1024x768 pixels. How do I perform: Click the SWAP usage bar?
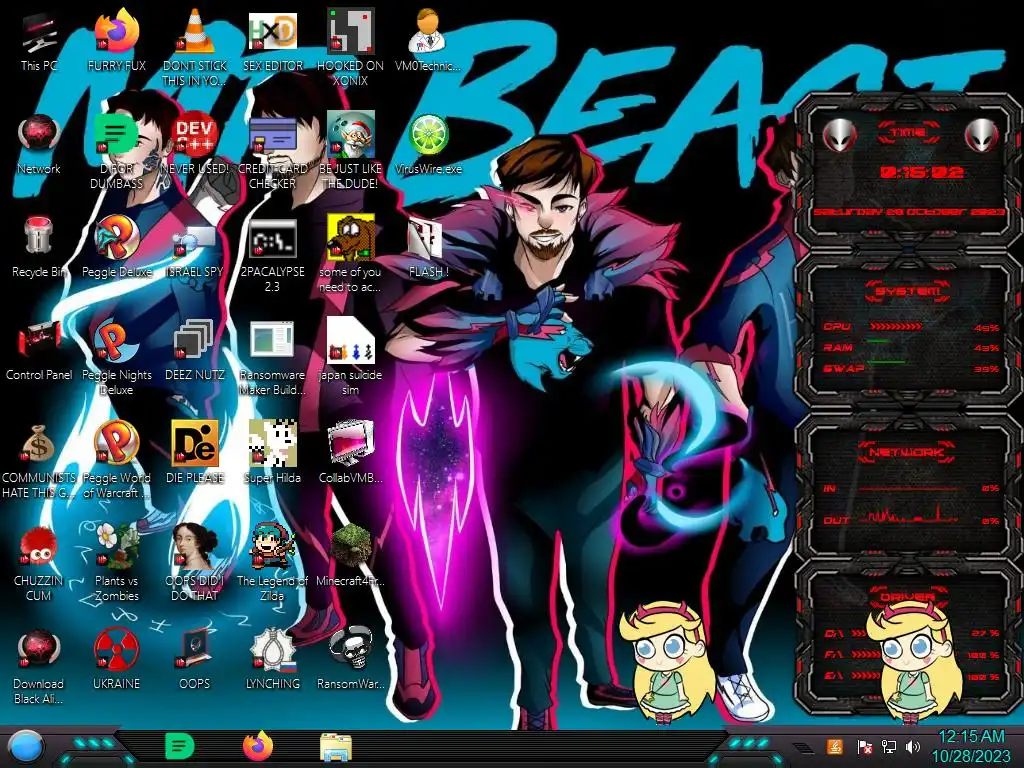coord(886,361)
